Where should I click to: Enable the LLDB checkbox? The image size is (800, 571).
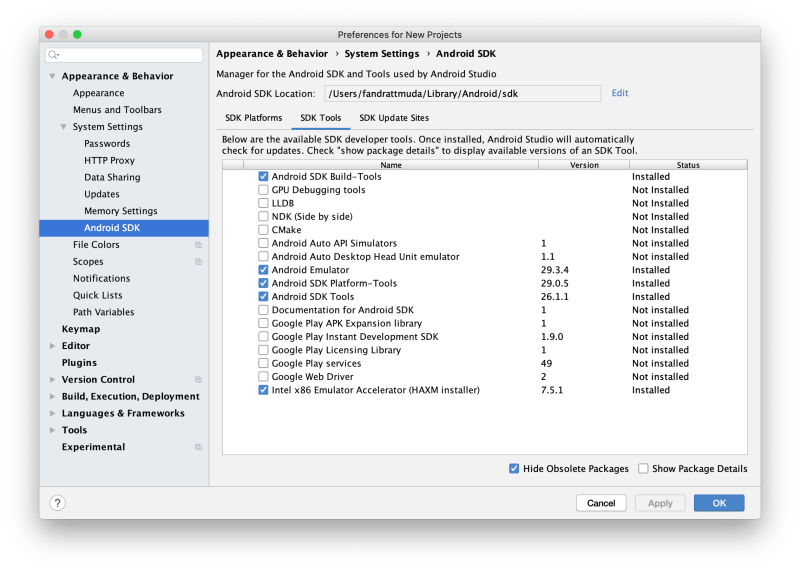tap(263, 203)
